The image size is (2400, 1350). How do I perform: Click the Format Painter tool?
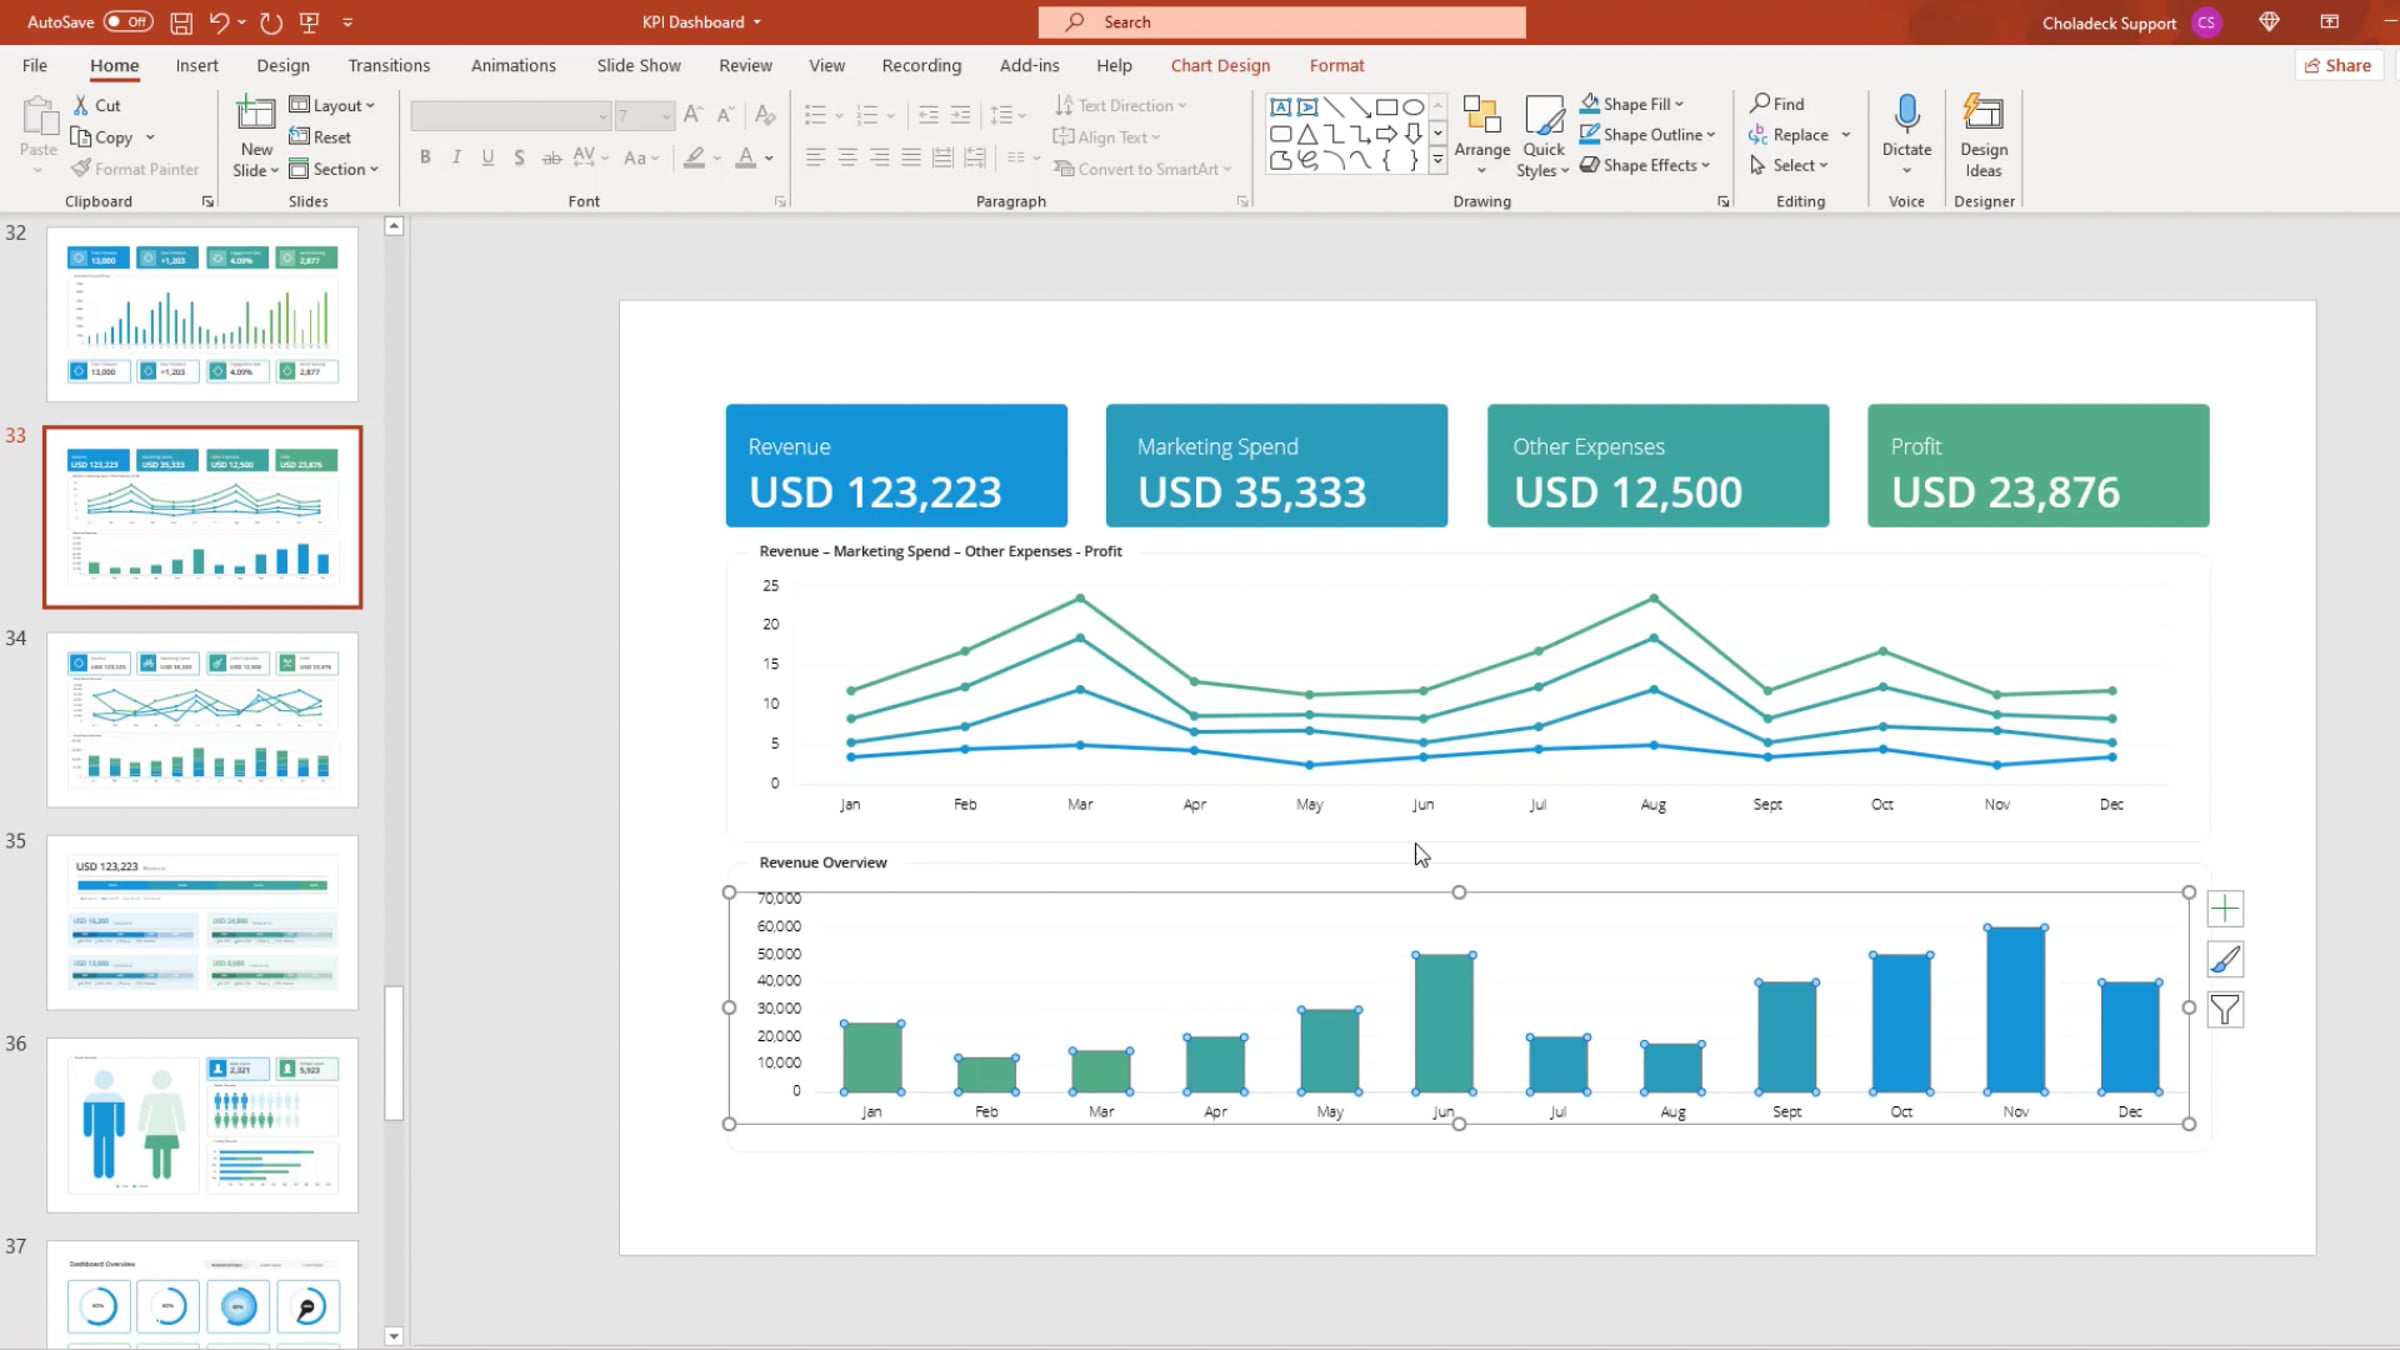[x=135, y=169]
